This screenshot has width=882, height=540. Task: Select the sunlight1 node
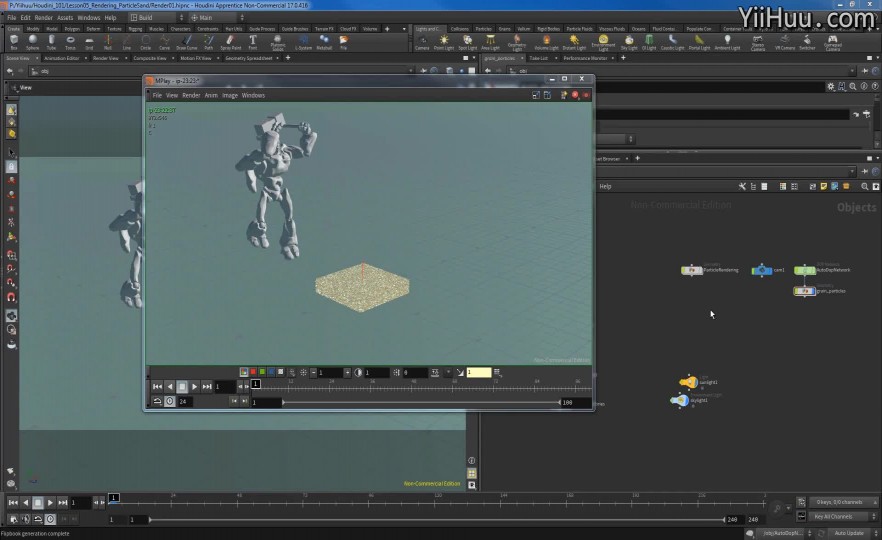click(690, 382)
